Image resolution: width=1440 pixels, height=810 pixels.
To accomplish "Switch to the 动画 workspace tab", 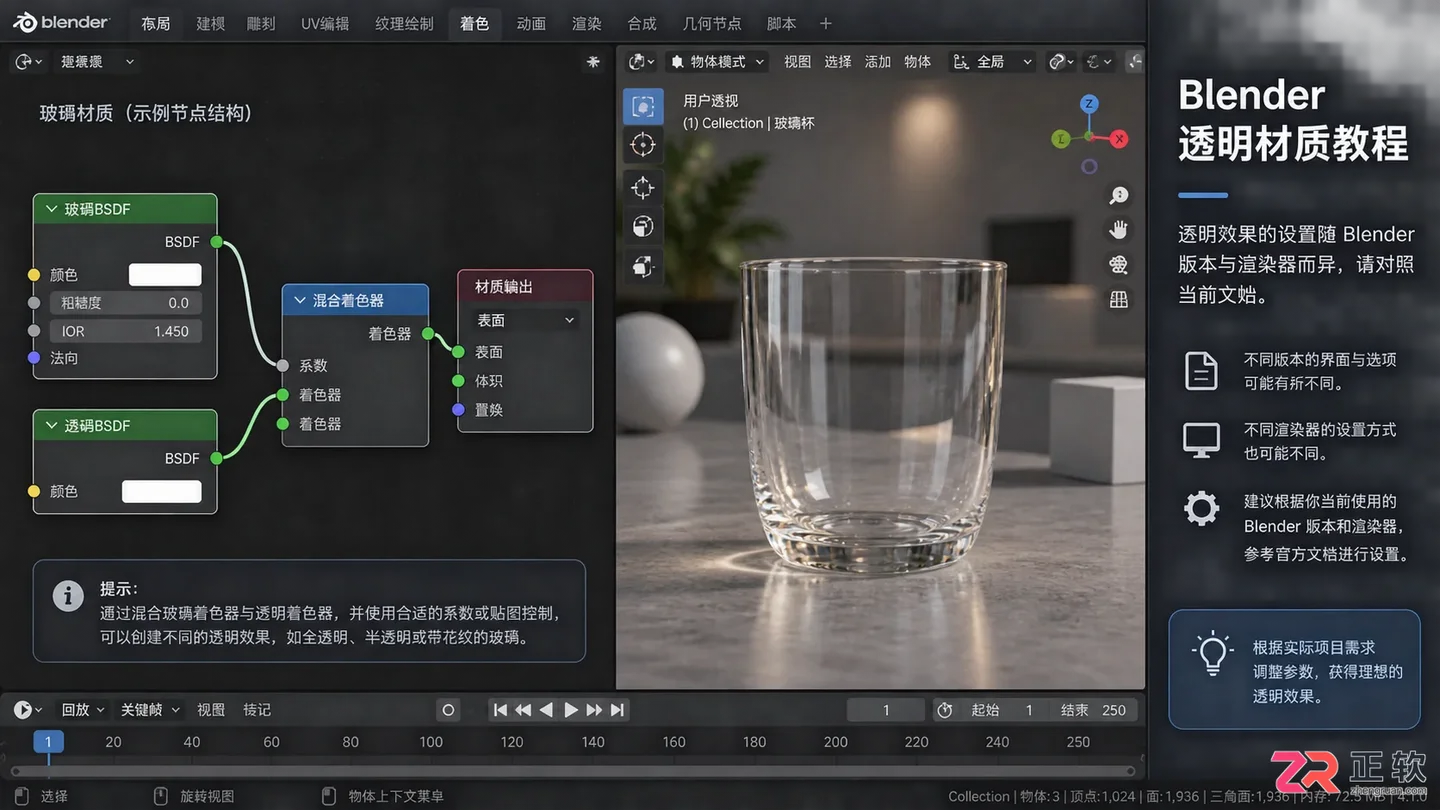I will [531, 23].
